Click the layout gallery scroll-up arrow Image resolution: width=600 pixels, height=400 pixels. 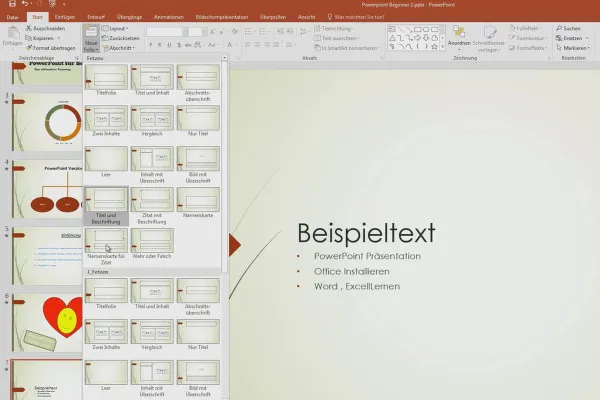(x=225, y=58)
